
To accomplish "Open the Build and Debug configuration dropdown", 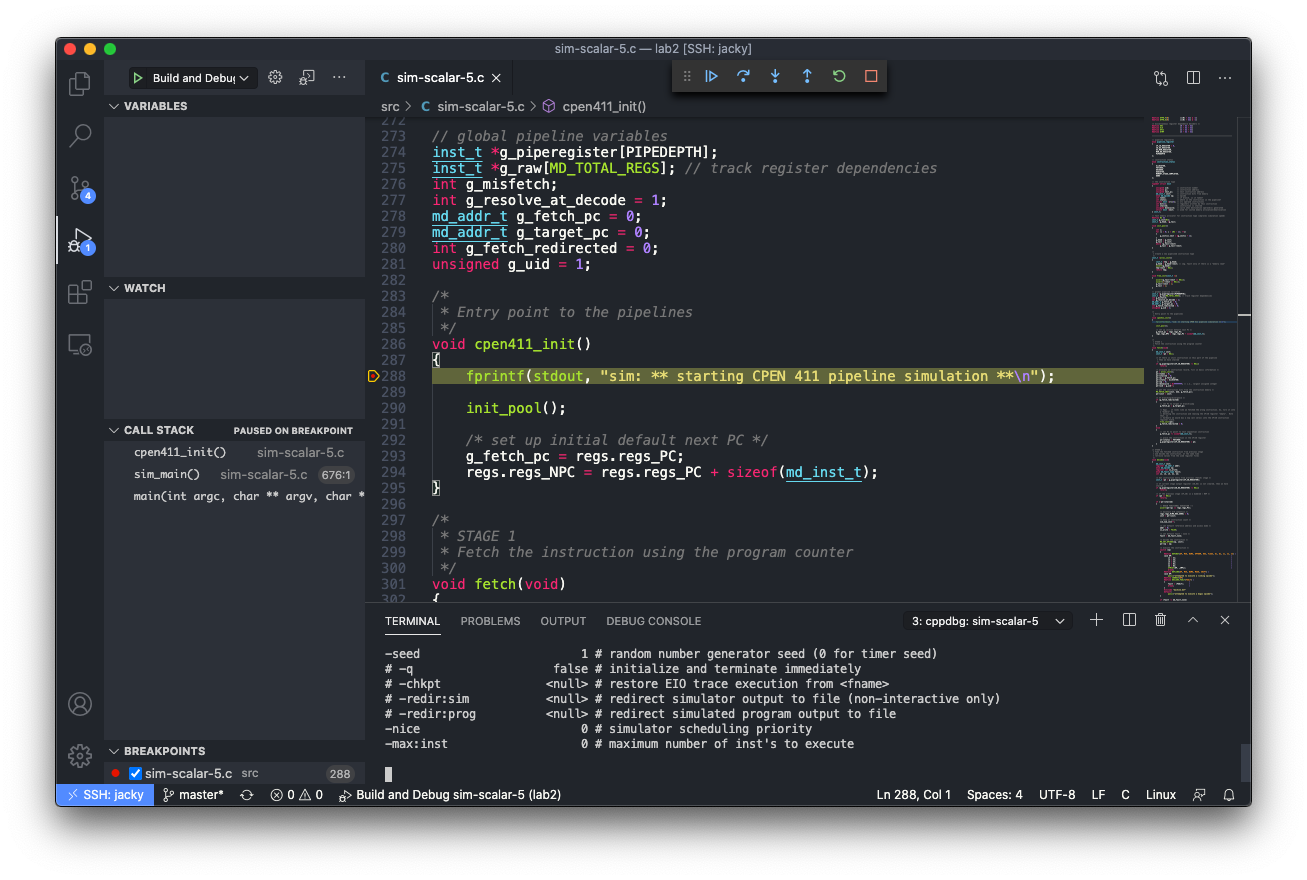I will click(193, 78).
